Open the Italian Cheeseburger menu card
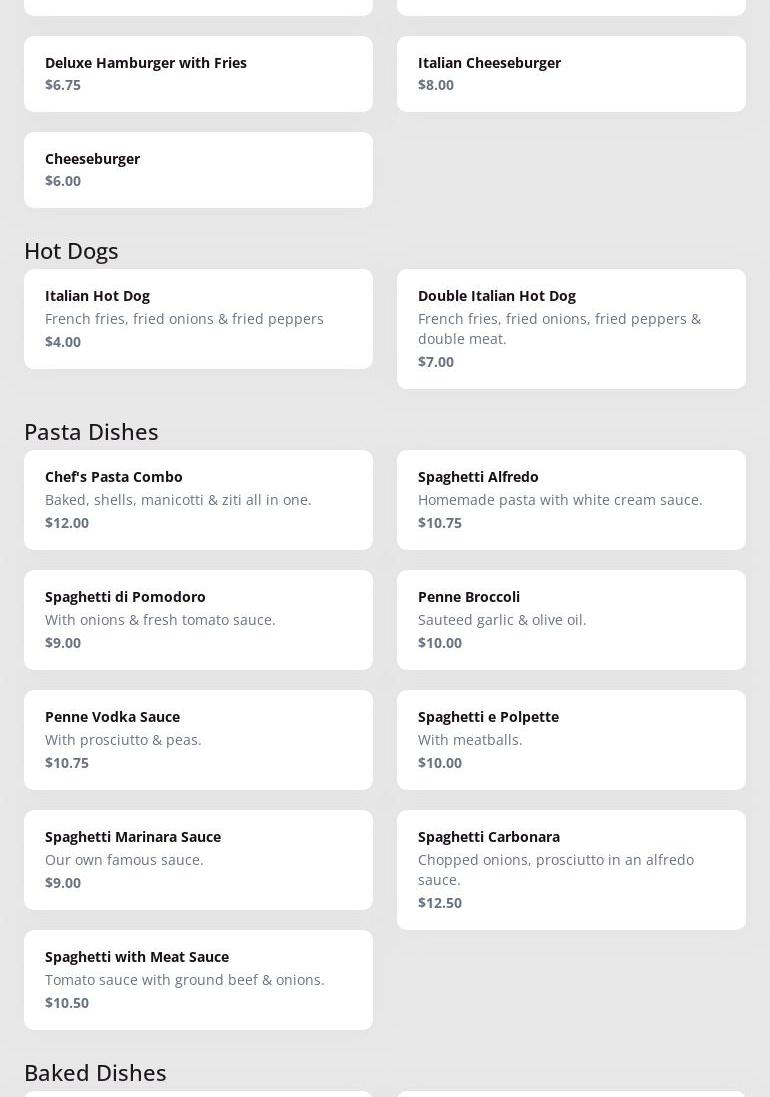 pos(571,74)
